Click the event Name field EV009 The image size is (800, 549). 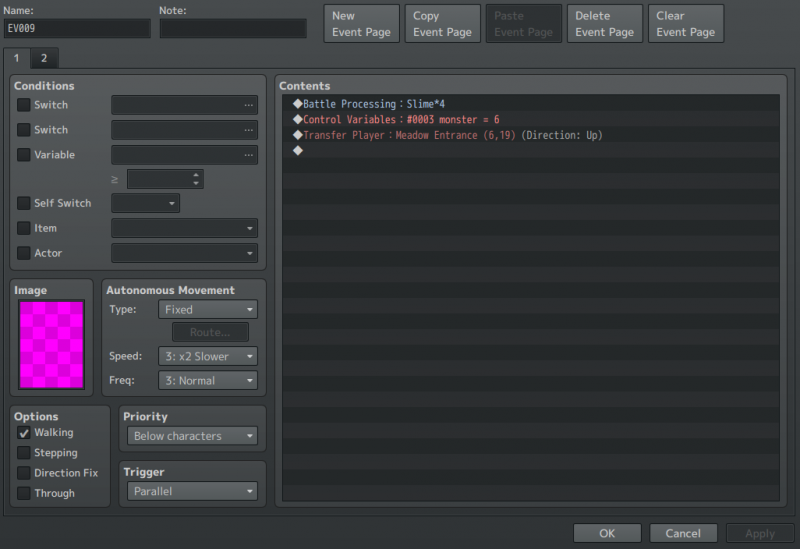tap(77, 29)
